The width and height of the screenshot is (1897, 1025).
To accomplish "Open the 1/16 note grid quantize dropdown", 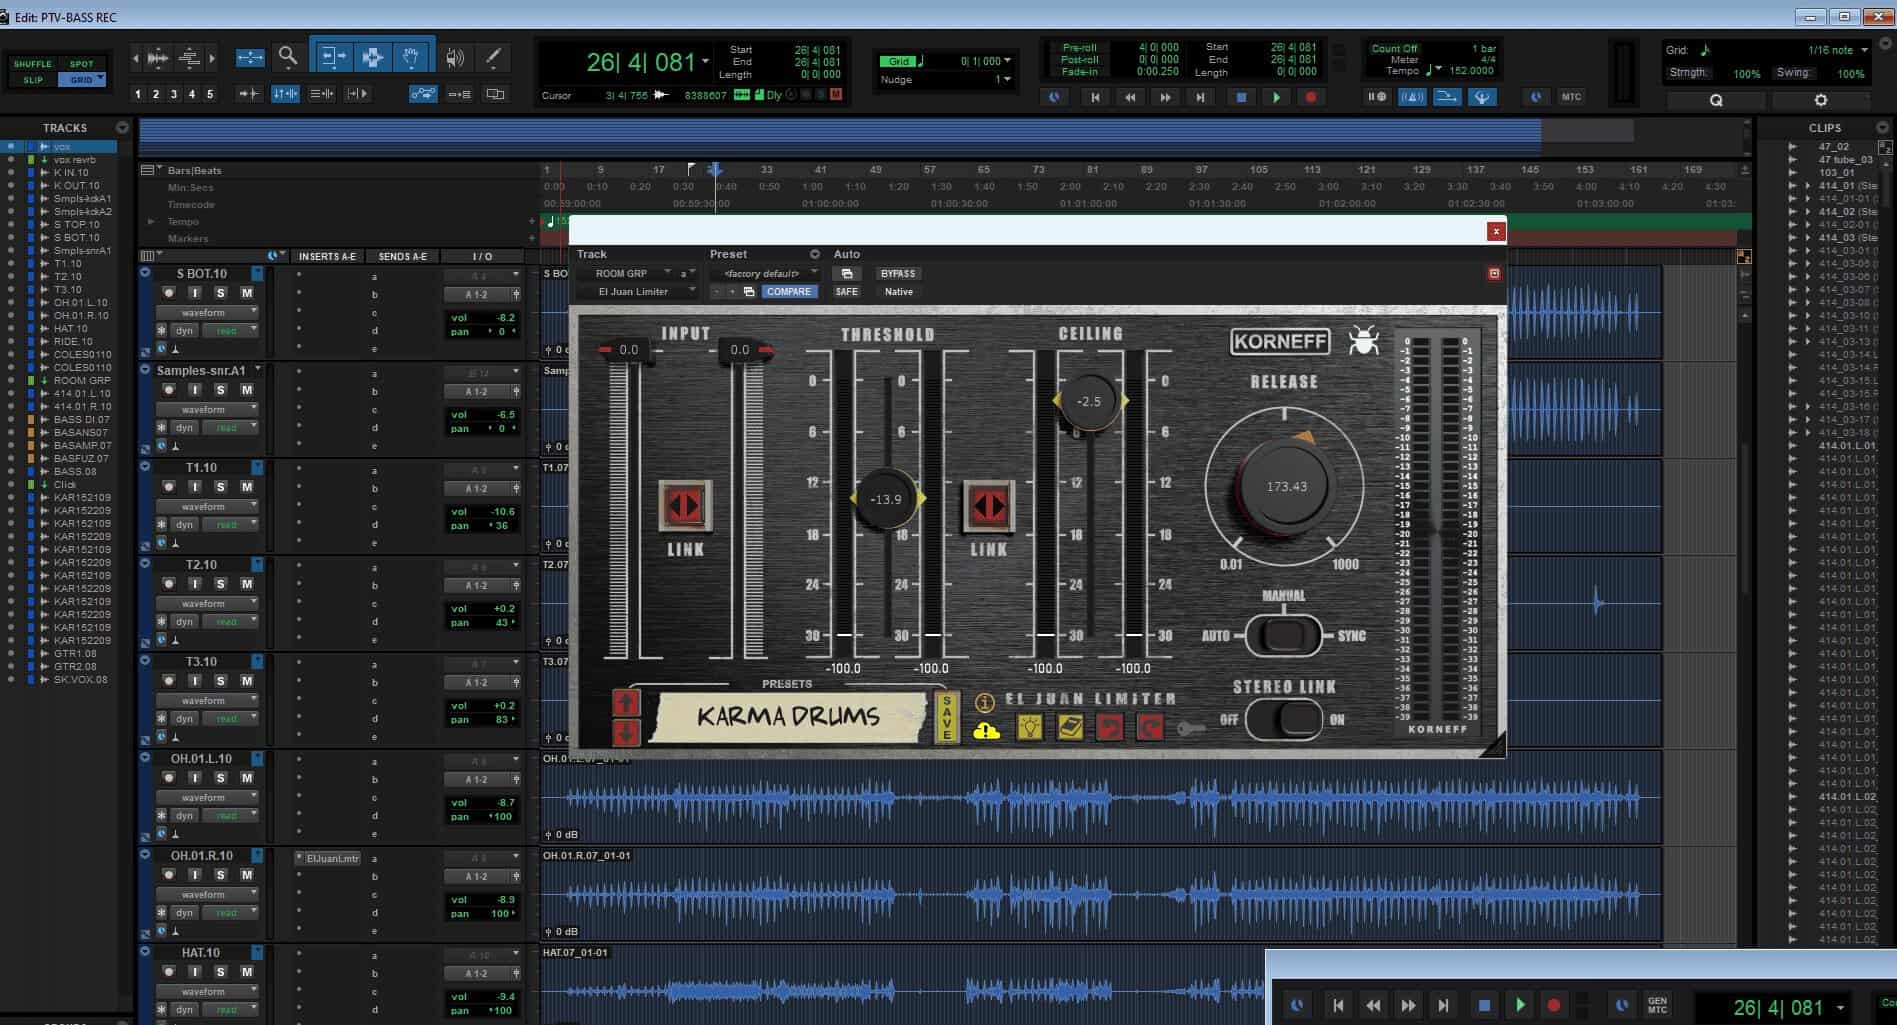I will [x=1838, y=50].
